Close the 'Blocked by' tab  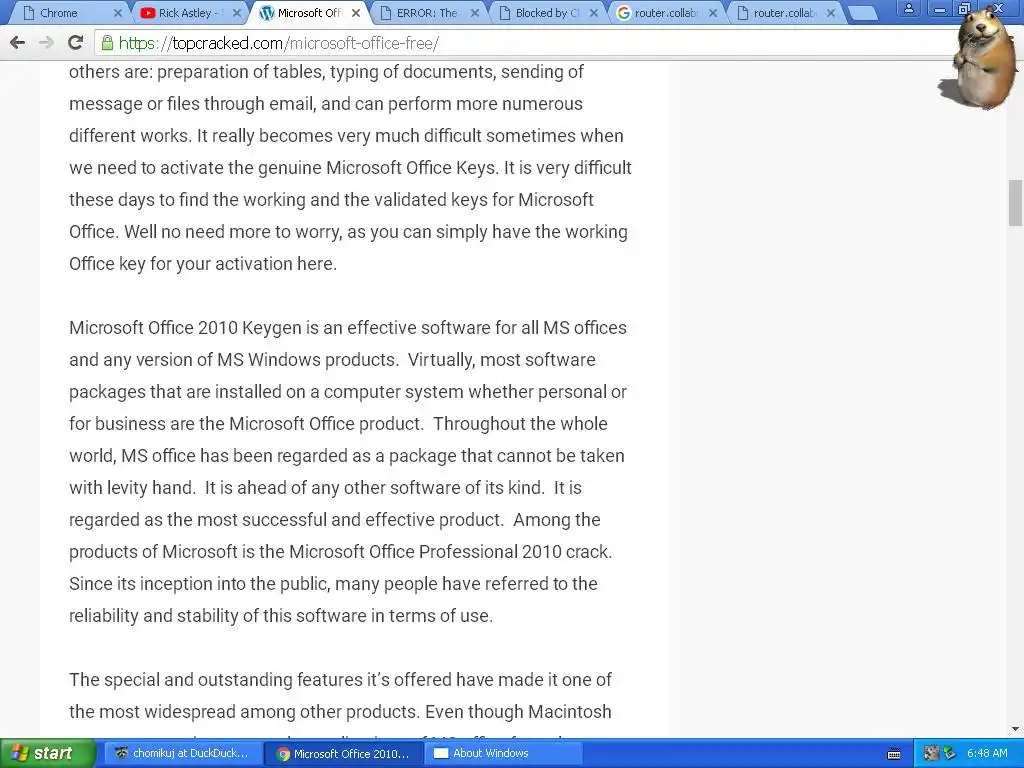click(x=594, y=13)
